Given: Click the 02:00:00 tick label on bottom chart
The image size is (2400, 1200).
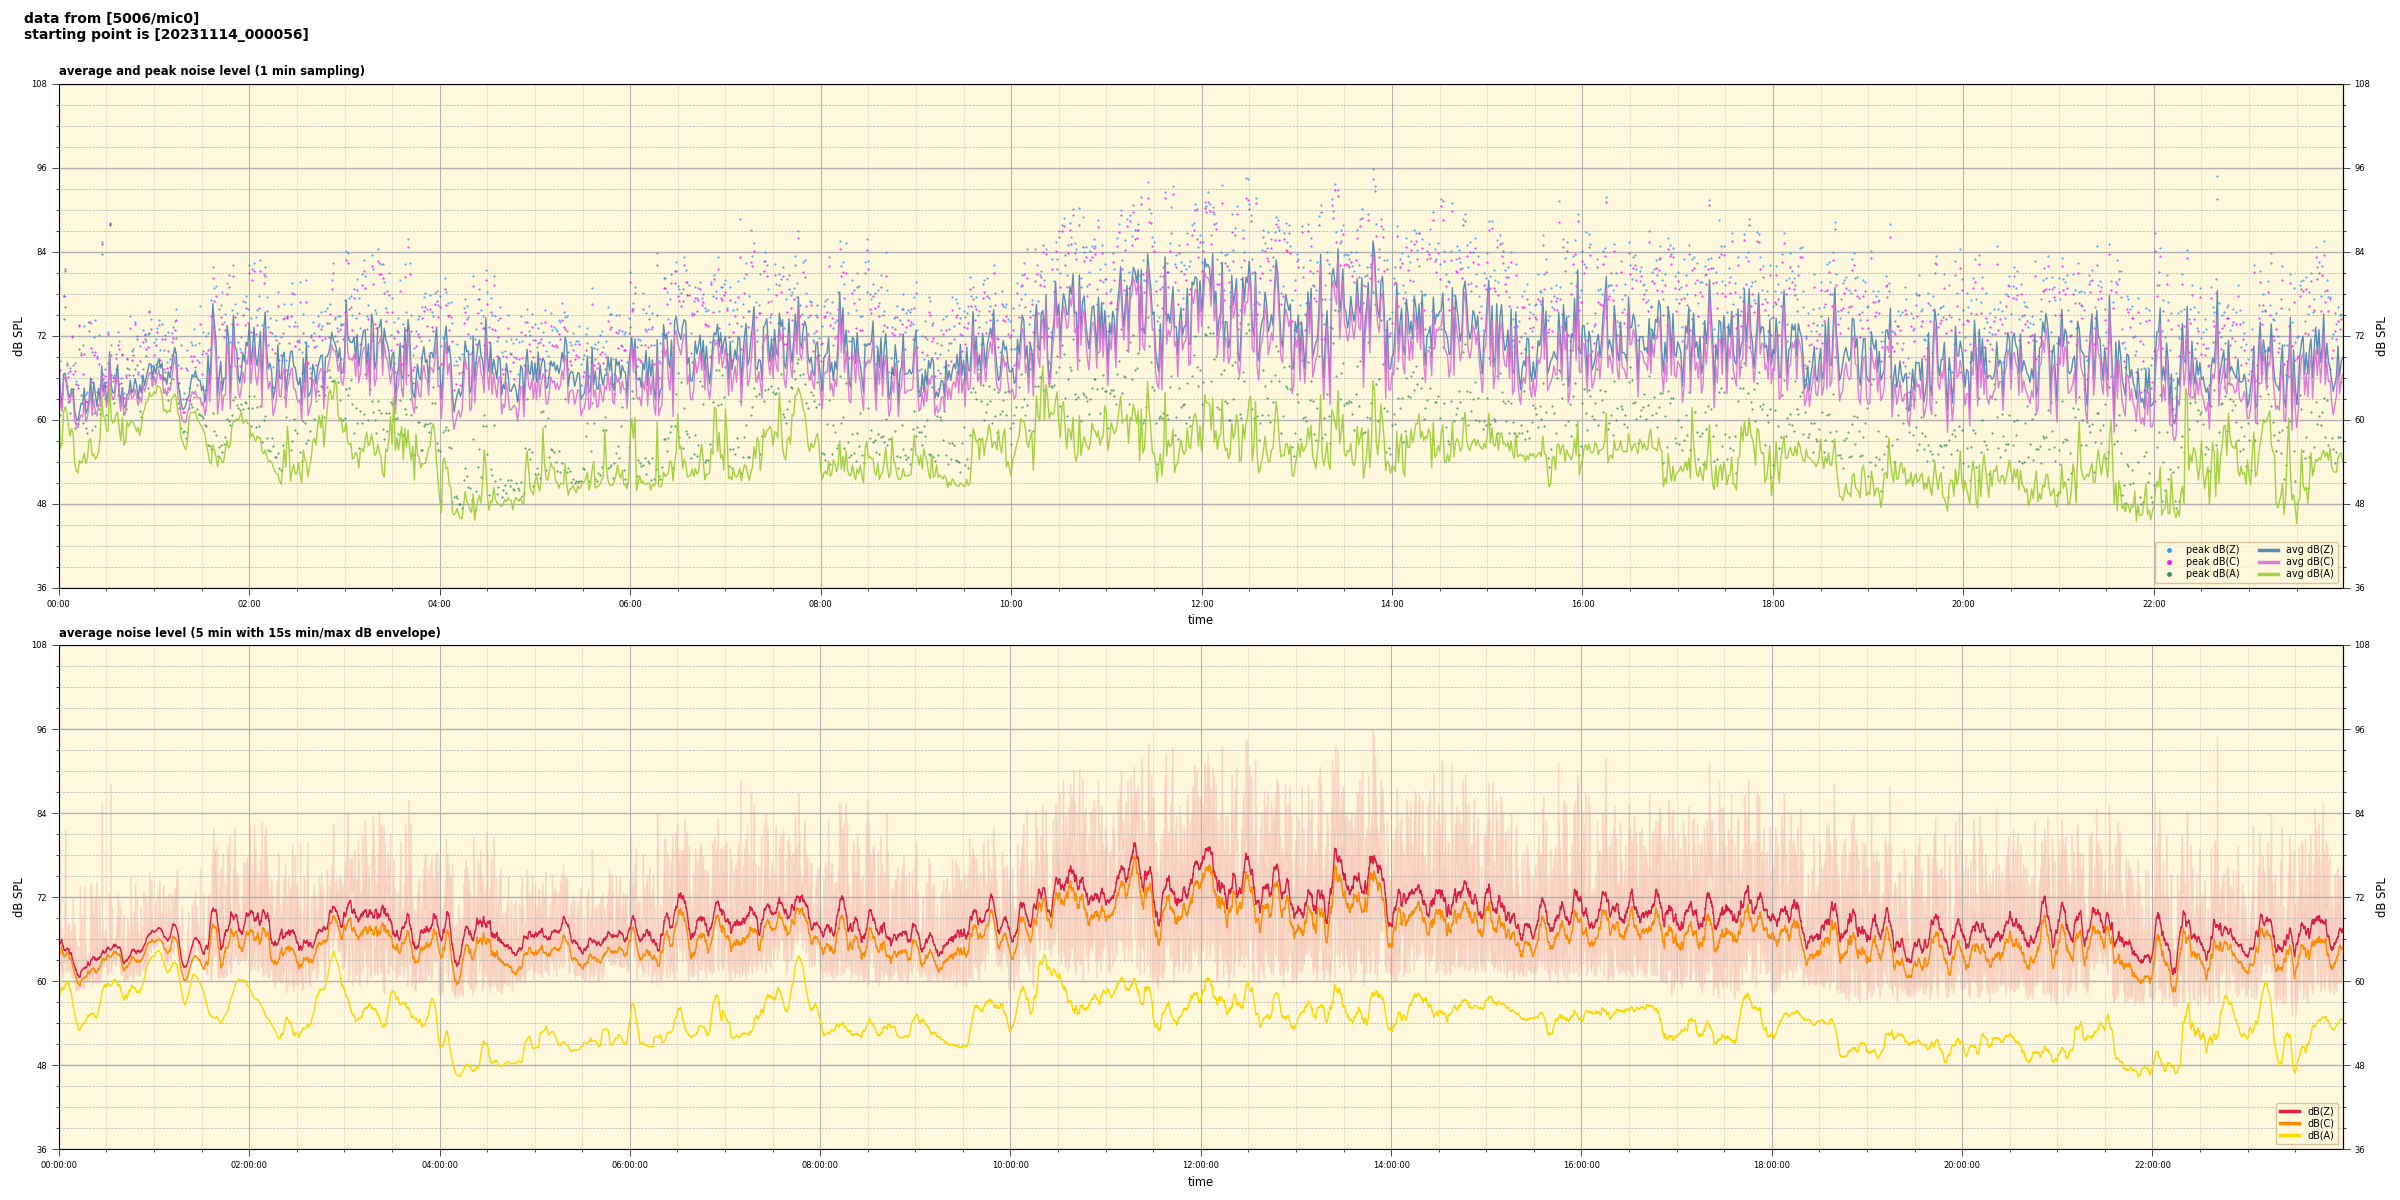Looking at the screenshot, I should pos(249,1165).
